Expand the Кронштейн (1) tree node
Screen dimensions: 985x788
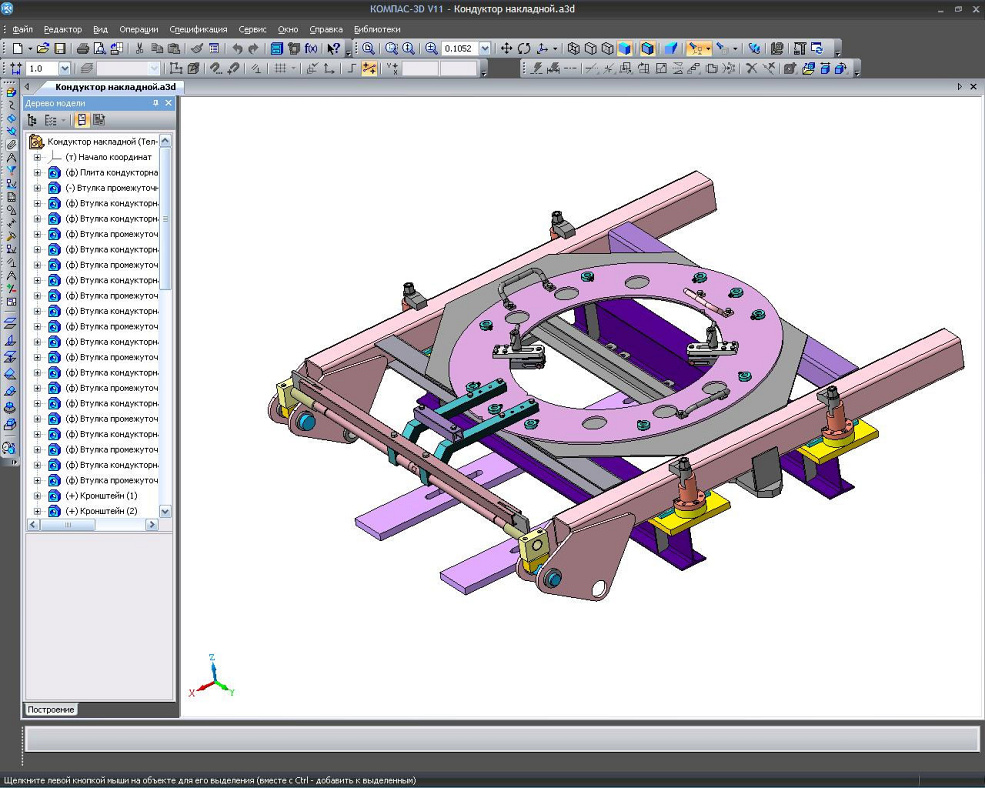tap(38, 496)
